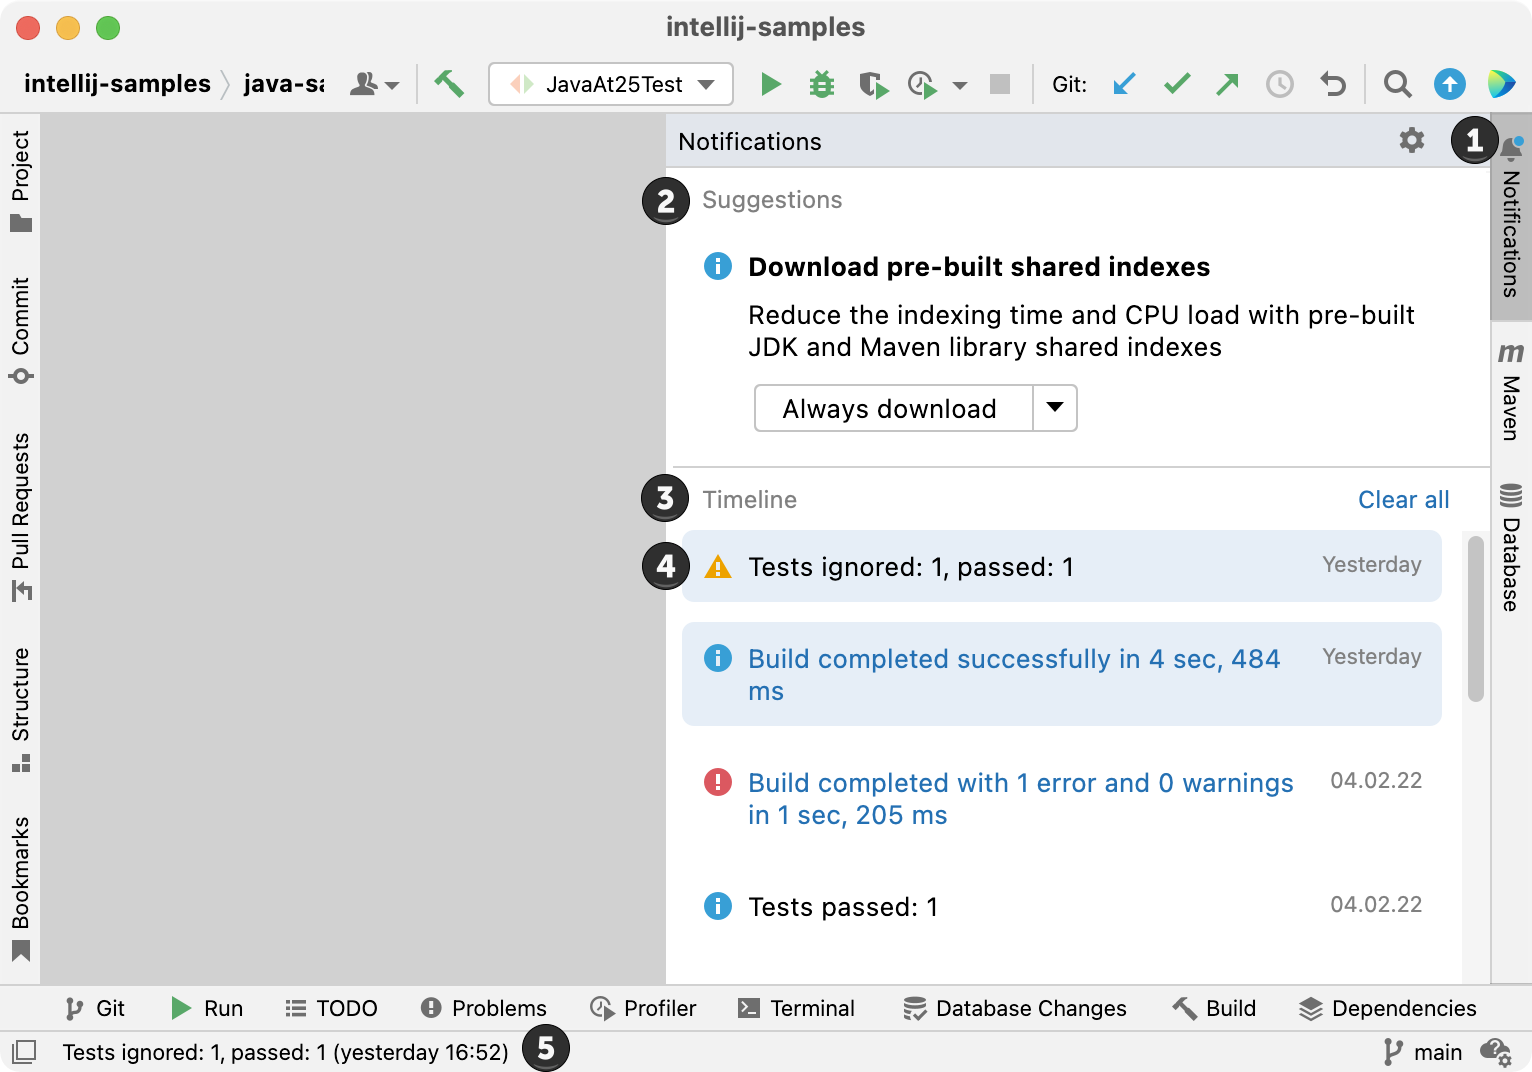
Task: Expand the more run actions arrow
Action: pyautogui.click(x=960, y=85)
